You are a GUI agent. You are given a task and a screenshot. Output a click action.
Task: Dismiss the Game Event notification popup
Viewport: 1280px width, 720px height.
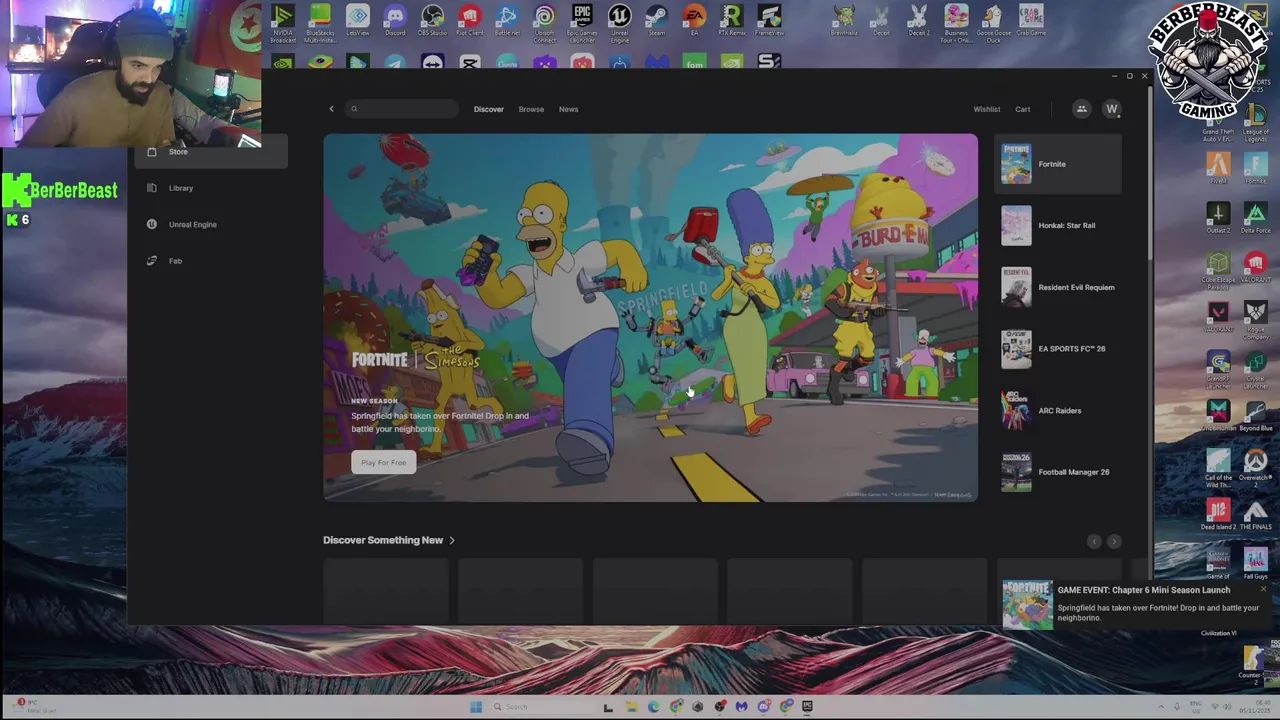[1263, 589]
